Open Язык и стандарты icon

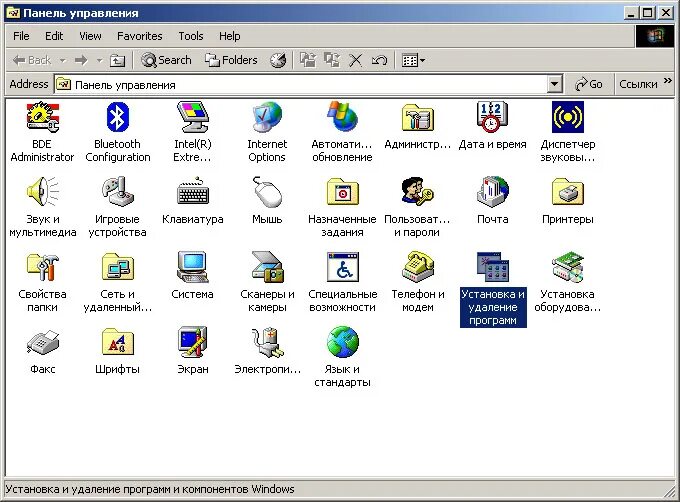pos(342,342)
